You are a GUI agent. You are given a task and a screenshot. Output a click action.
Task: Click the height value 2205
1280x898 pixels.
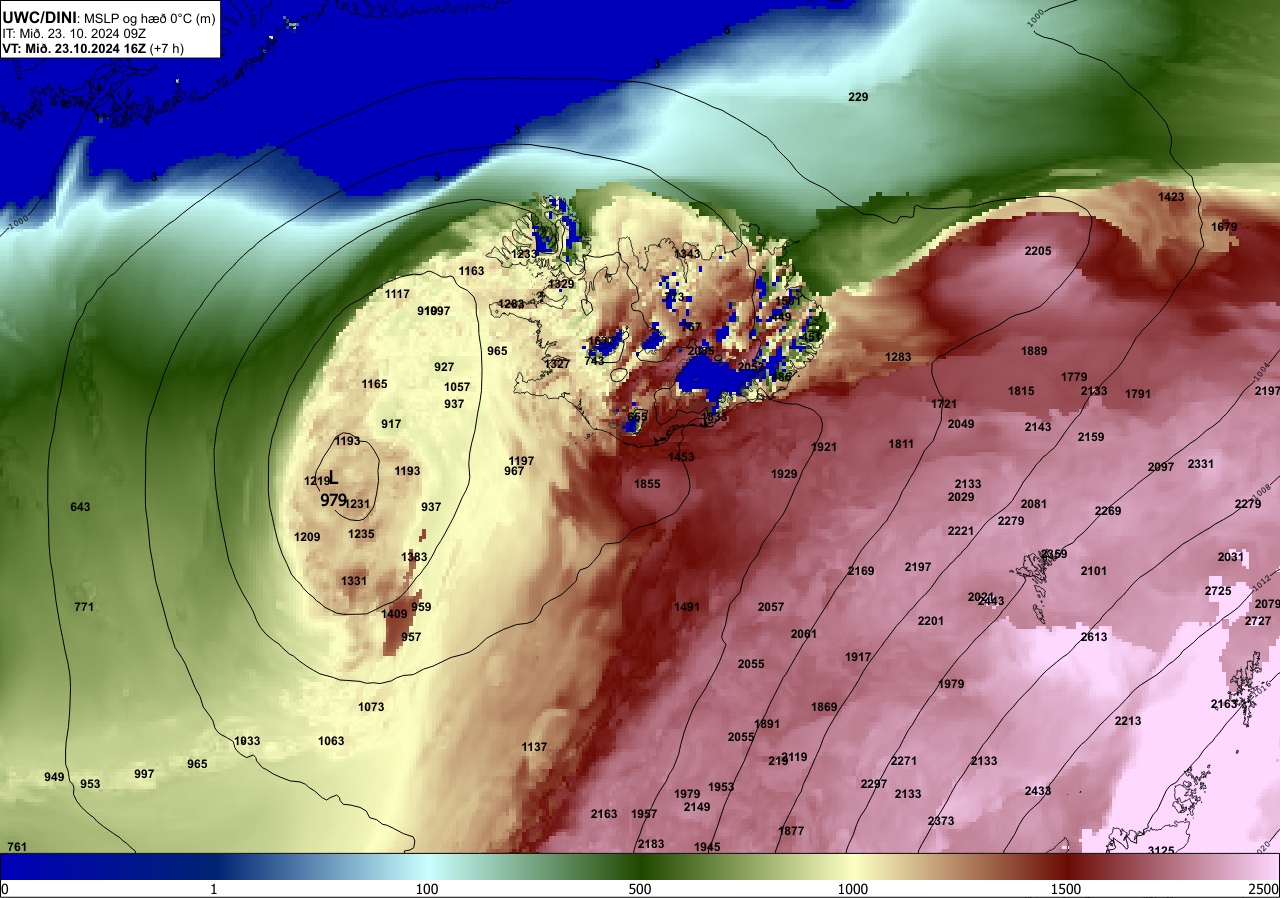[x=1038, y=251]
